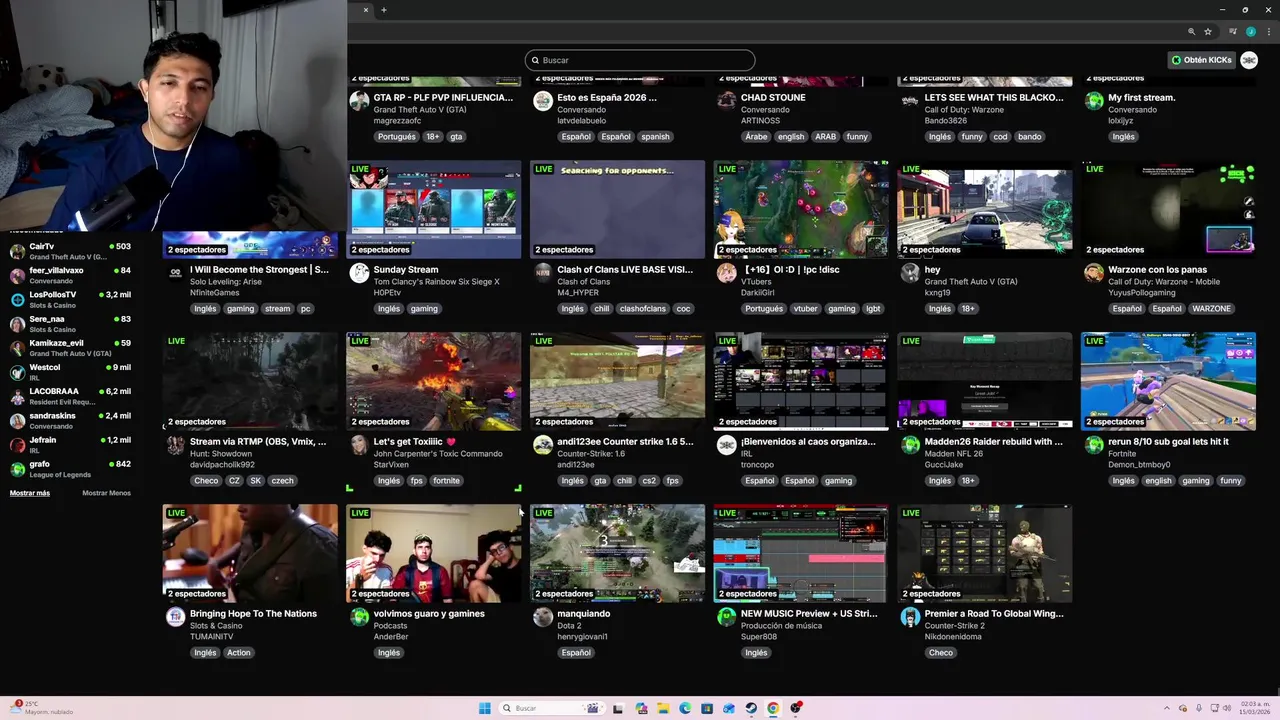This screenshot has width=1280, height=720.
Task: Click Nikdonenidoma channel avatar
Action: (x=910, y=617)
